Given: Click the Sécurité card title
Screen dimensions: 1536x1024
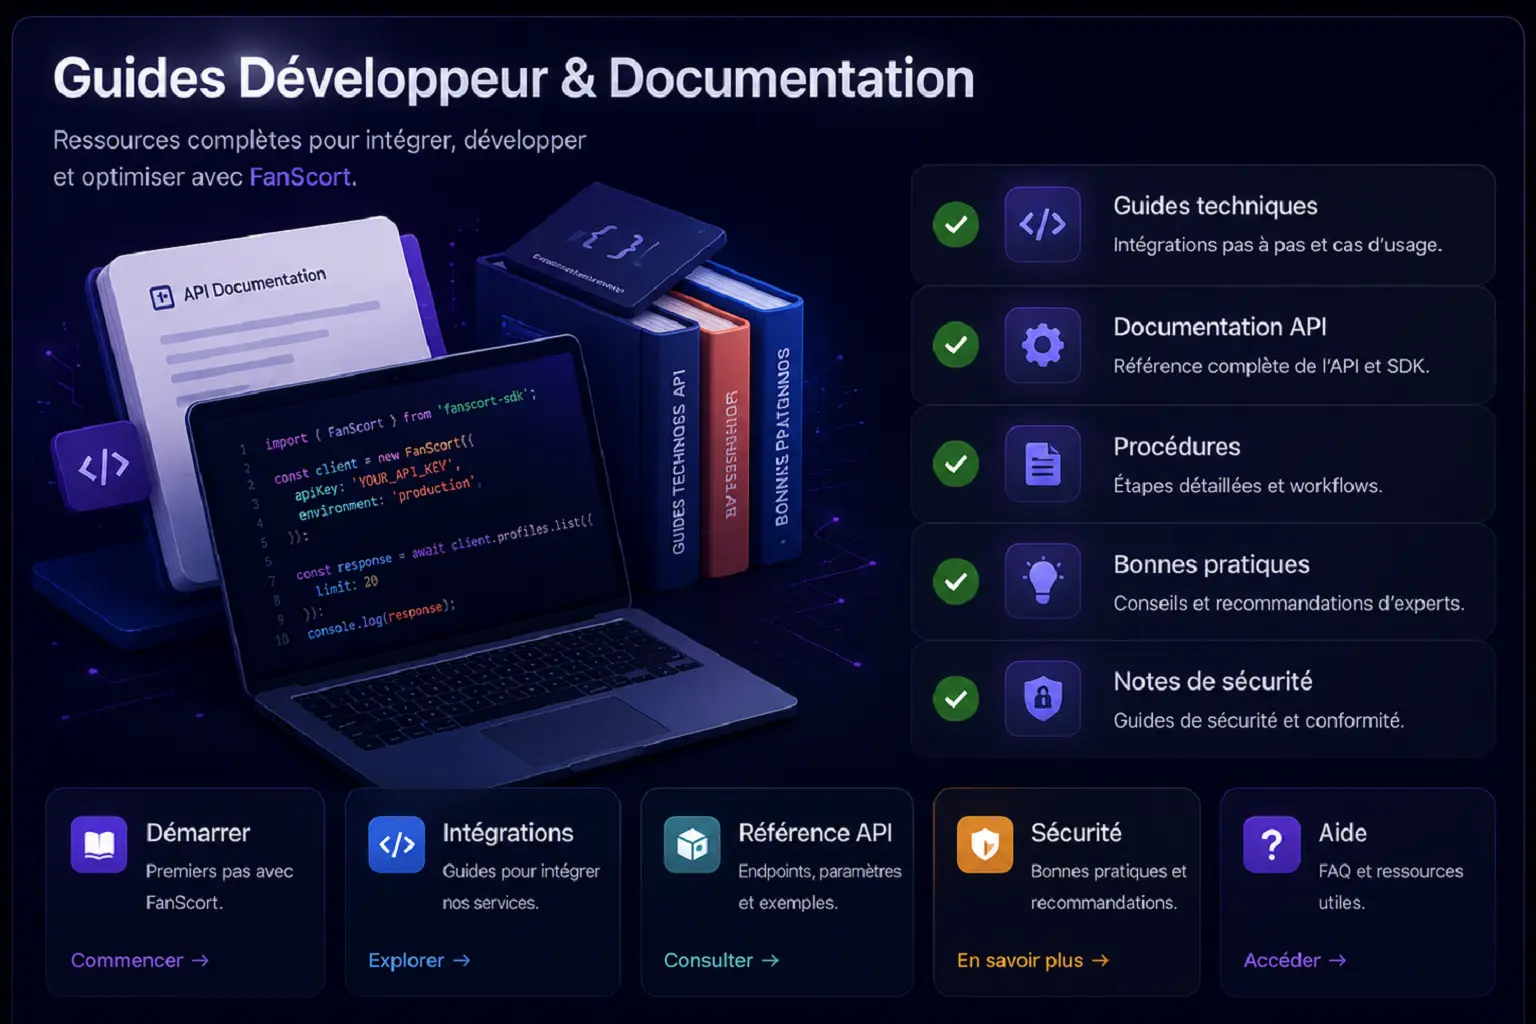Looking at the screenshot, I should (x=1076, y=833).
